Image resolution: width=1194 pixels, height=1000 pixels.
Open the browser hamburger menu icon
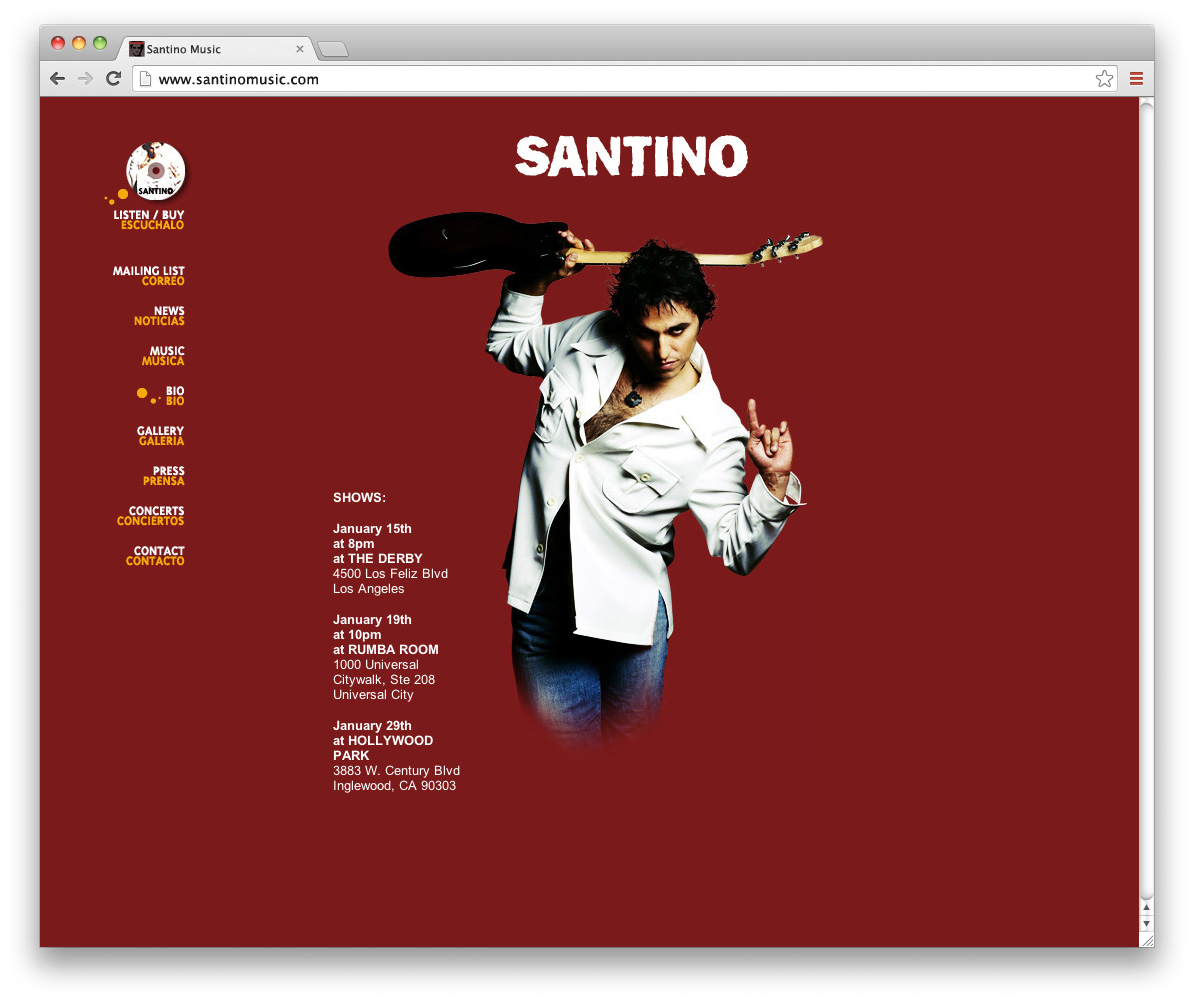coord(1136,78)
